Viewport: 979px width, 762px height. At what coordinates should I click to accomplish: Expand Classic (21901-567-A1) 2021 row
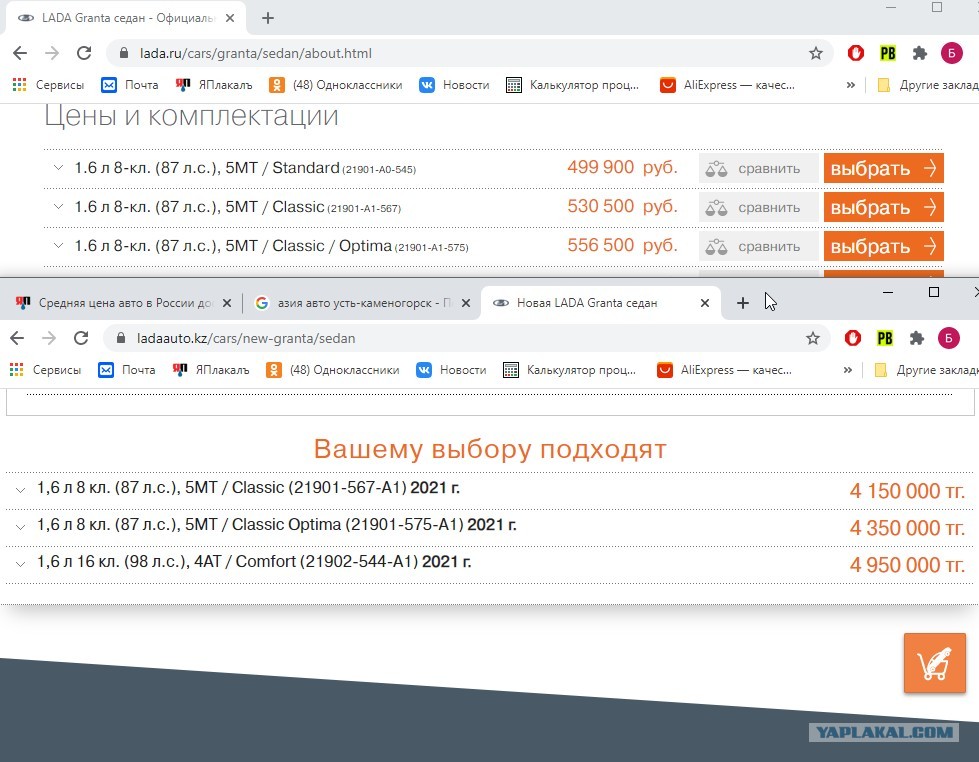point(20,490)
